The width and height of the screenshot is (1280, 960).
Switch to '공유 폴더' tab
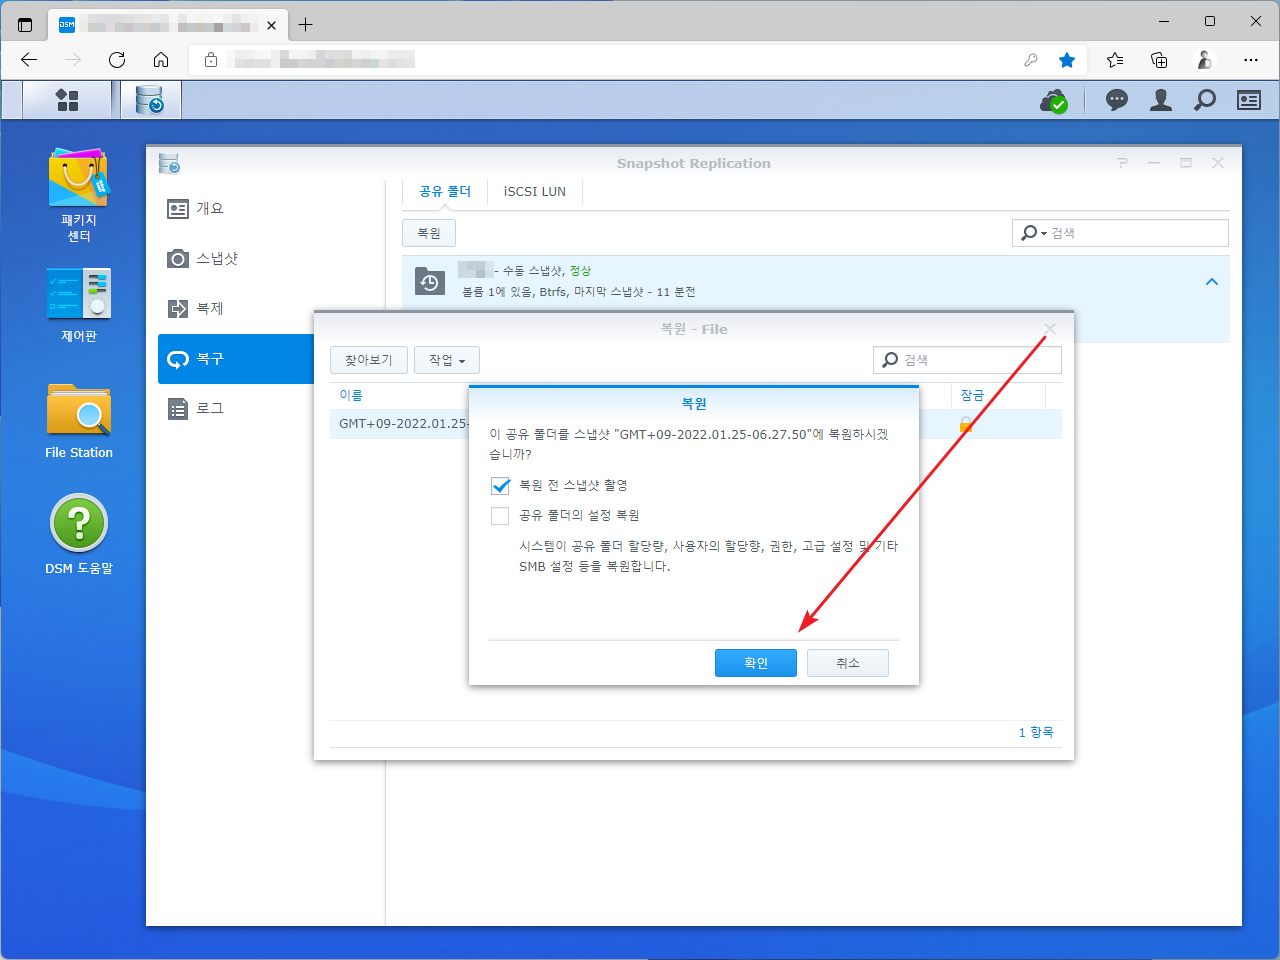tap(445, 191)
